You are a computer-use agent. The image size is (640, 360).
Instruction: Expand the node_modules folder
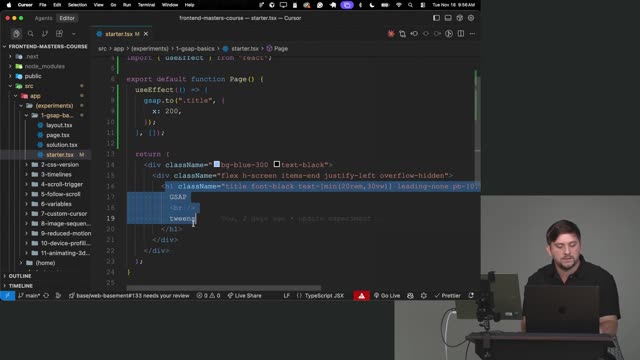[45, 66]
